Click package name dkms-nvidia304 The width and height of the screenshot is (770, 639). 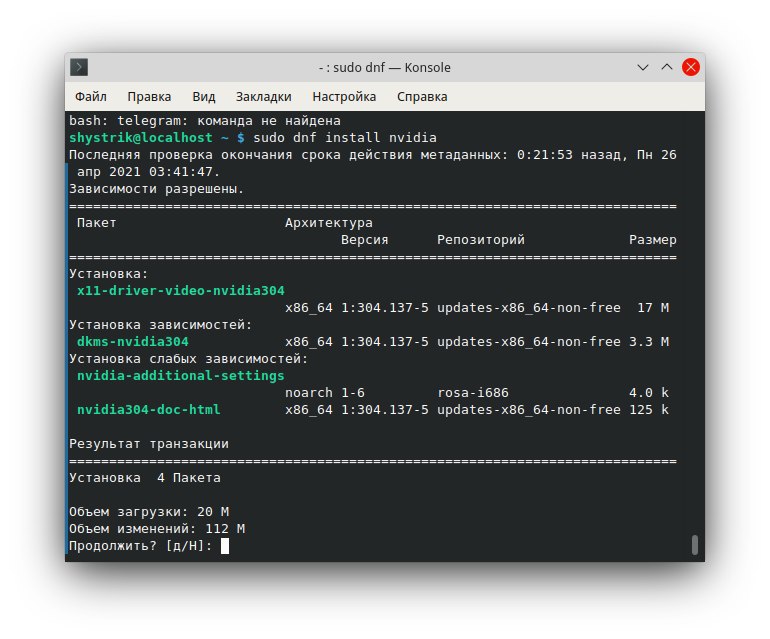click(x=133, y=342)
